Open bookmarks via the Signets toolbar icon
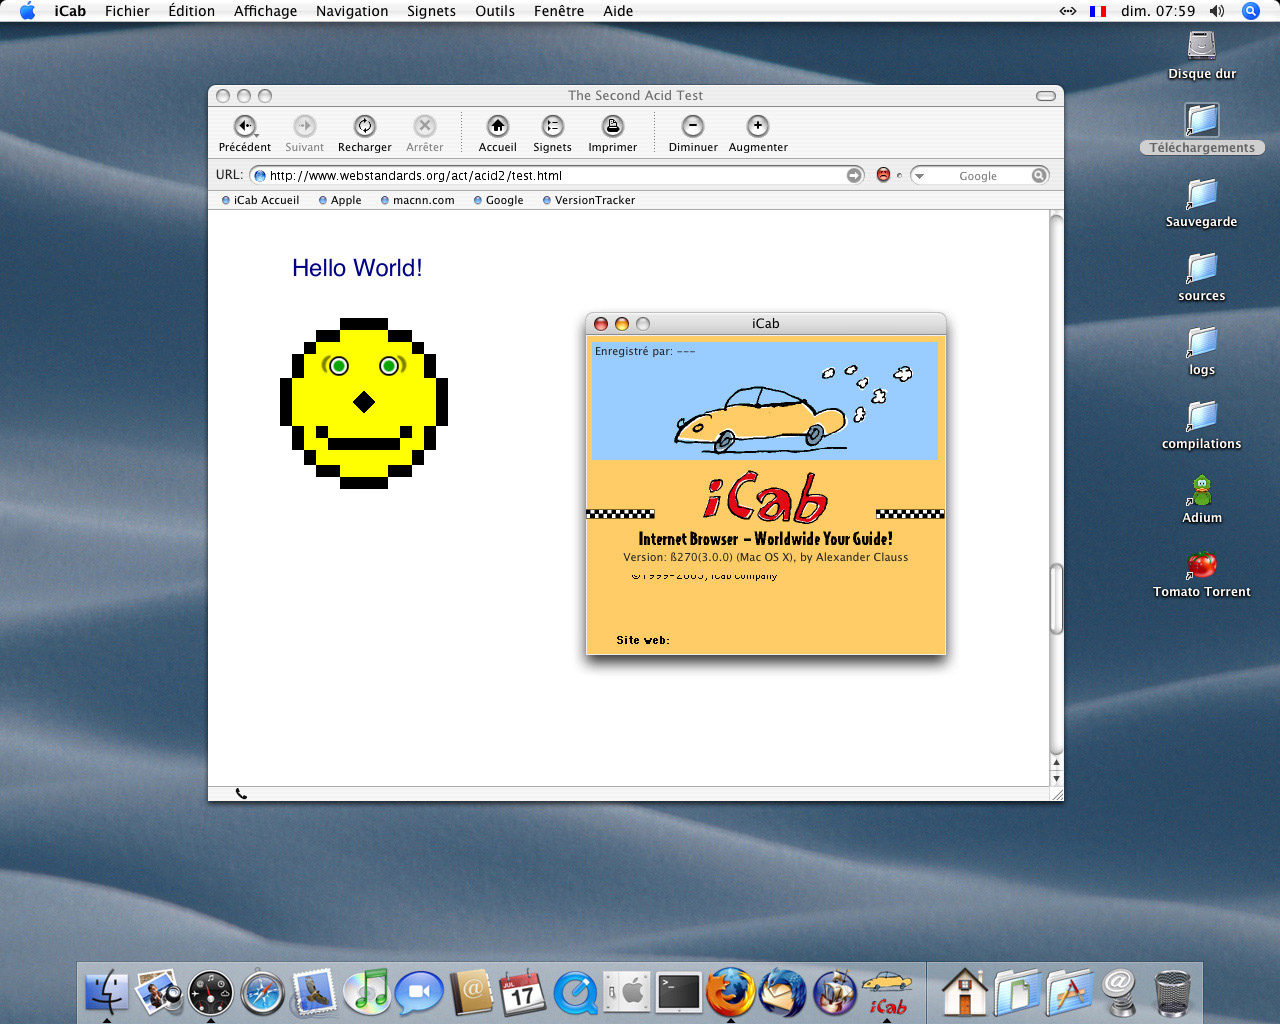The height and width of the screenshot is (1024, 1280). click(x=552, y=128)
